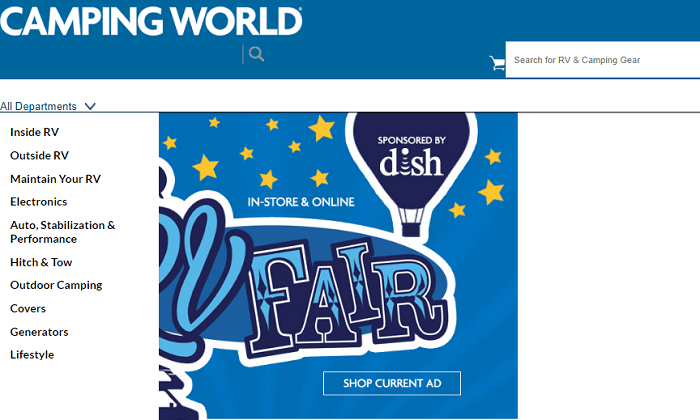This screenshot has width=700, height=420.
Task: Click the Fair promotional banner image
Action: tap(338, 266)
